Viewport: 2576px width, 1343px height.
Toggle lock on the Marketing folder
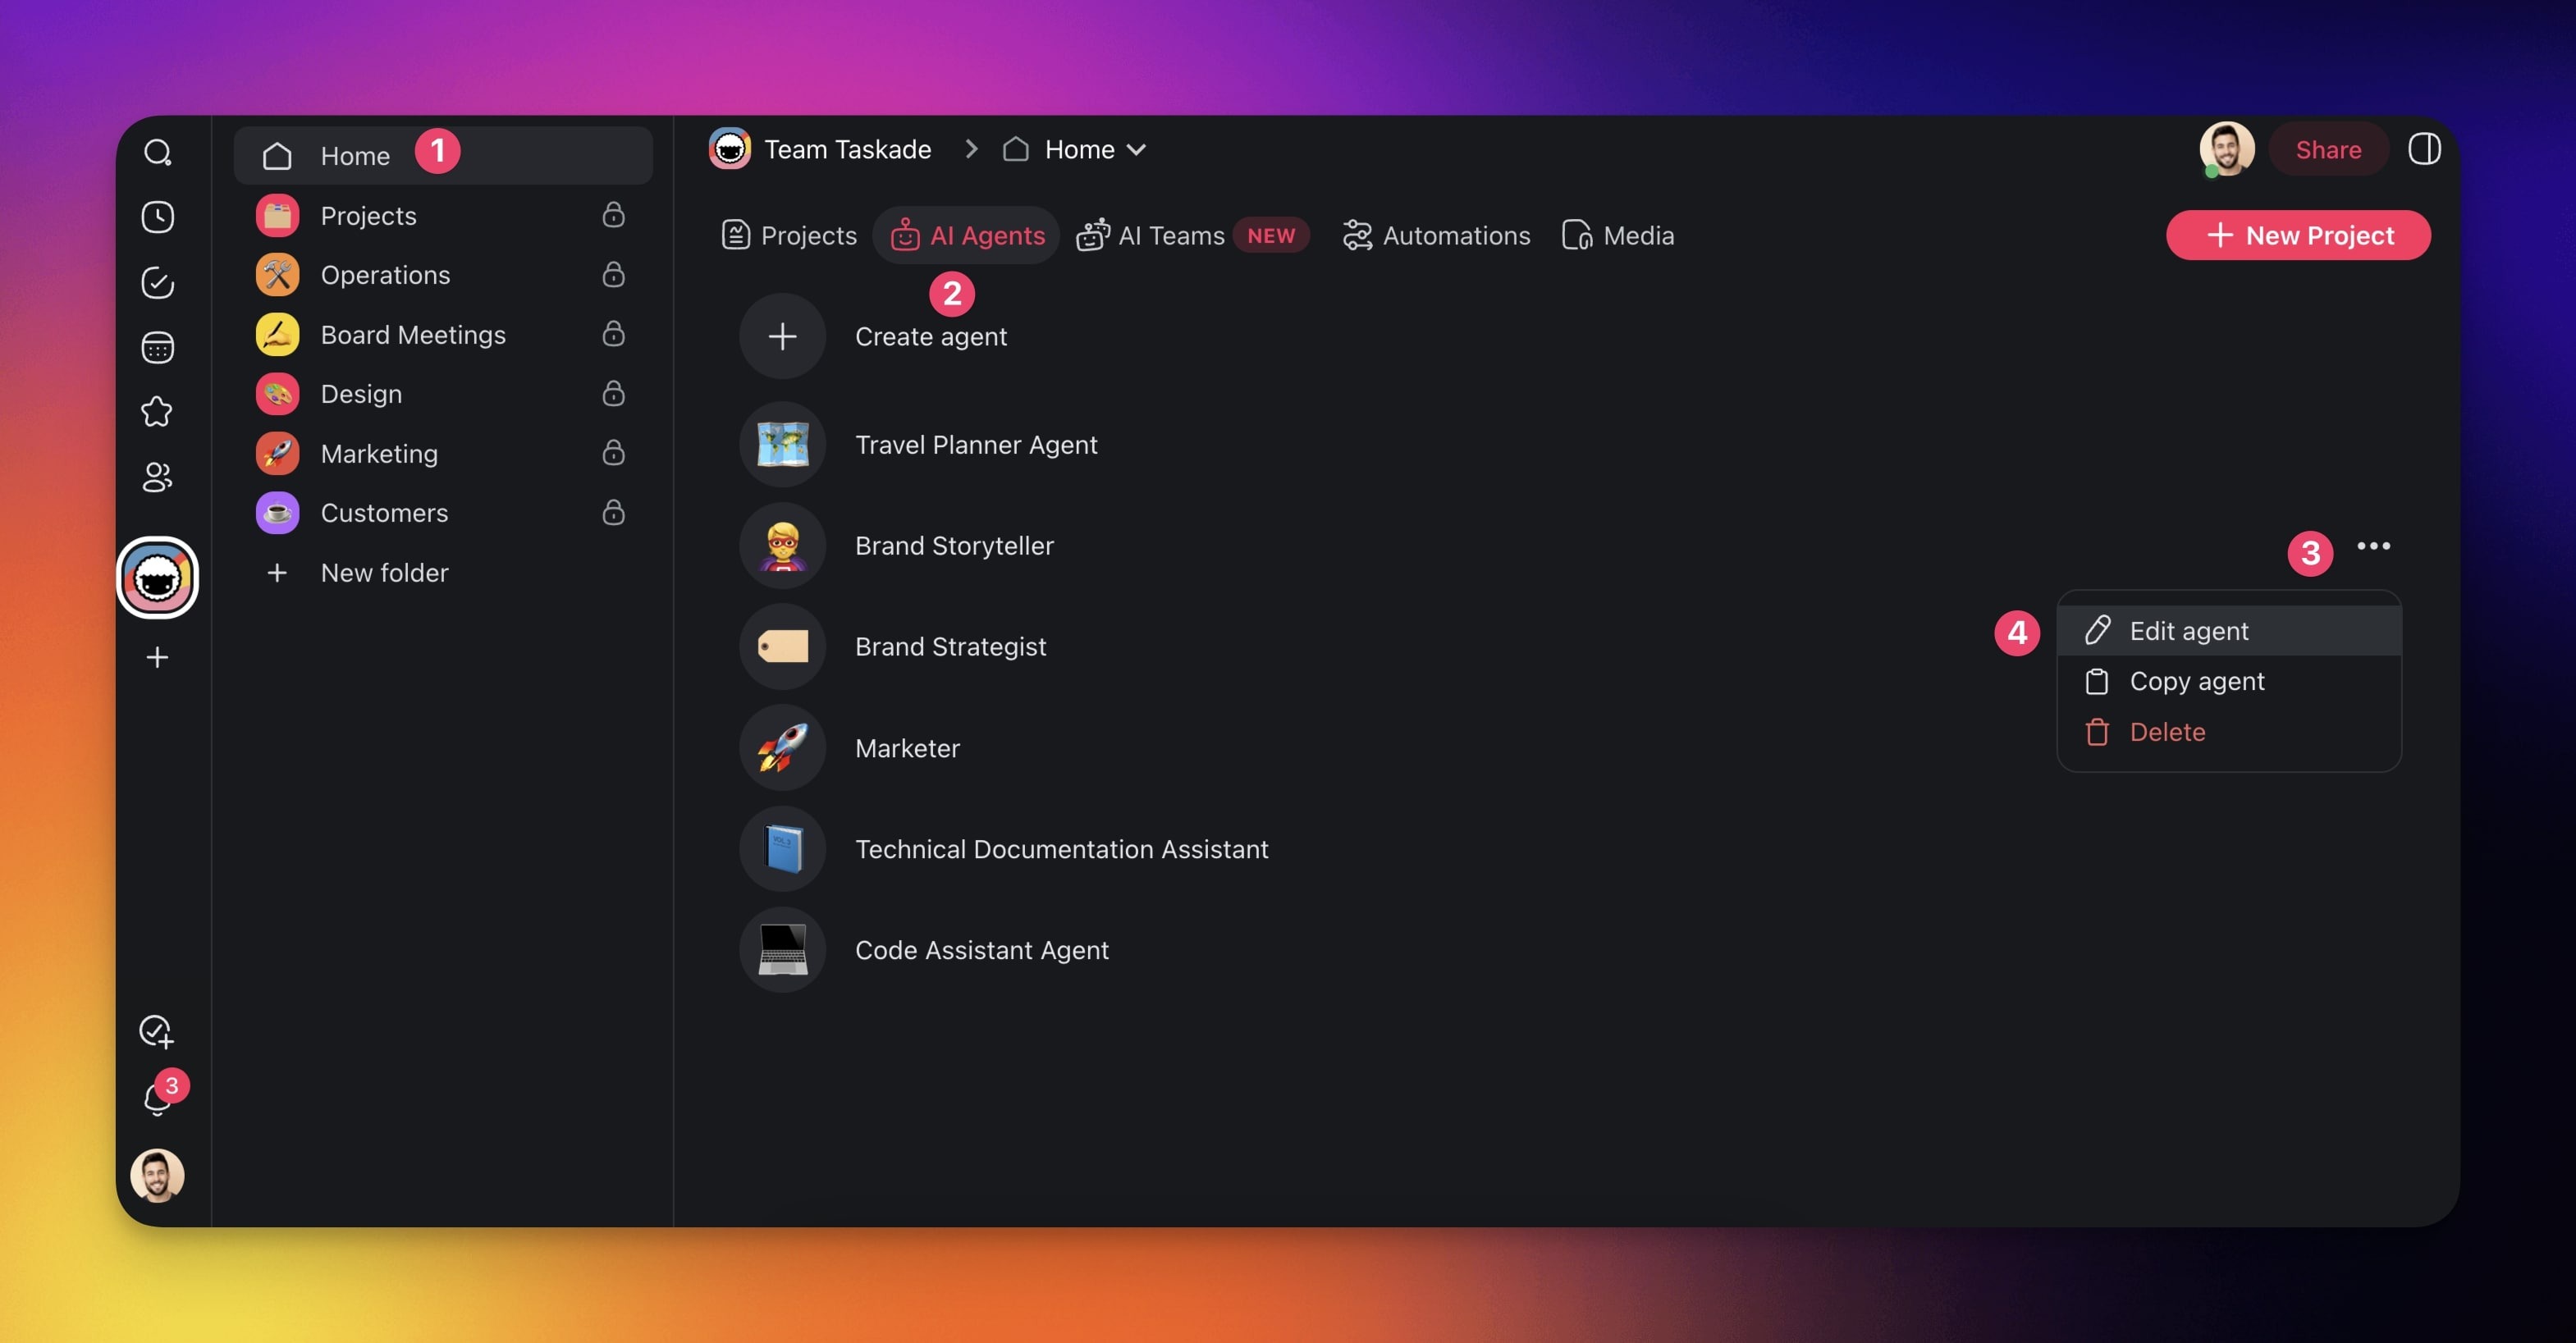(613, 453)
